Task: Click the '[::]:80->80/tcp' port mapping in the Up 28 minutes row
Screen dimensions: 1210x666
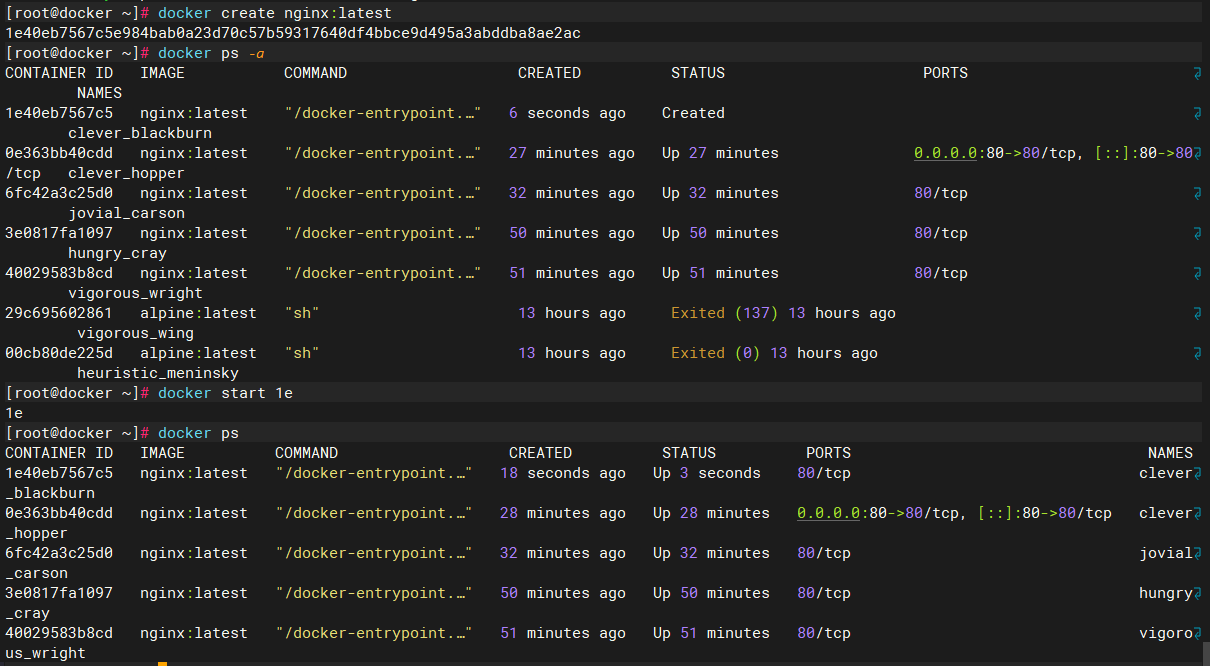Action: [x=1044, y=513]
